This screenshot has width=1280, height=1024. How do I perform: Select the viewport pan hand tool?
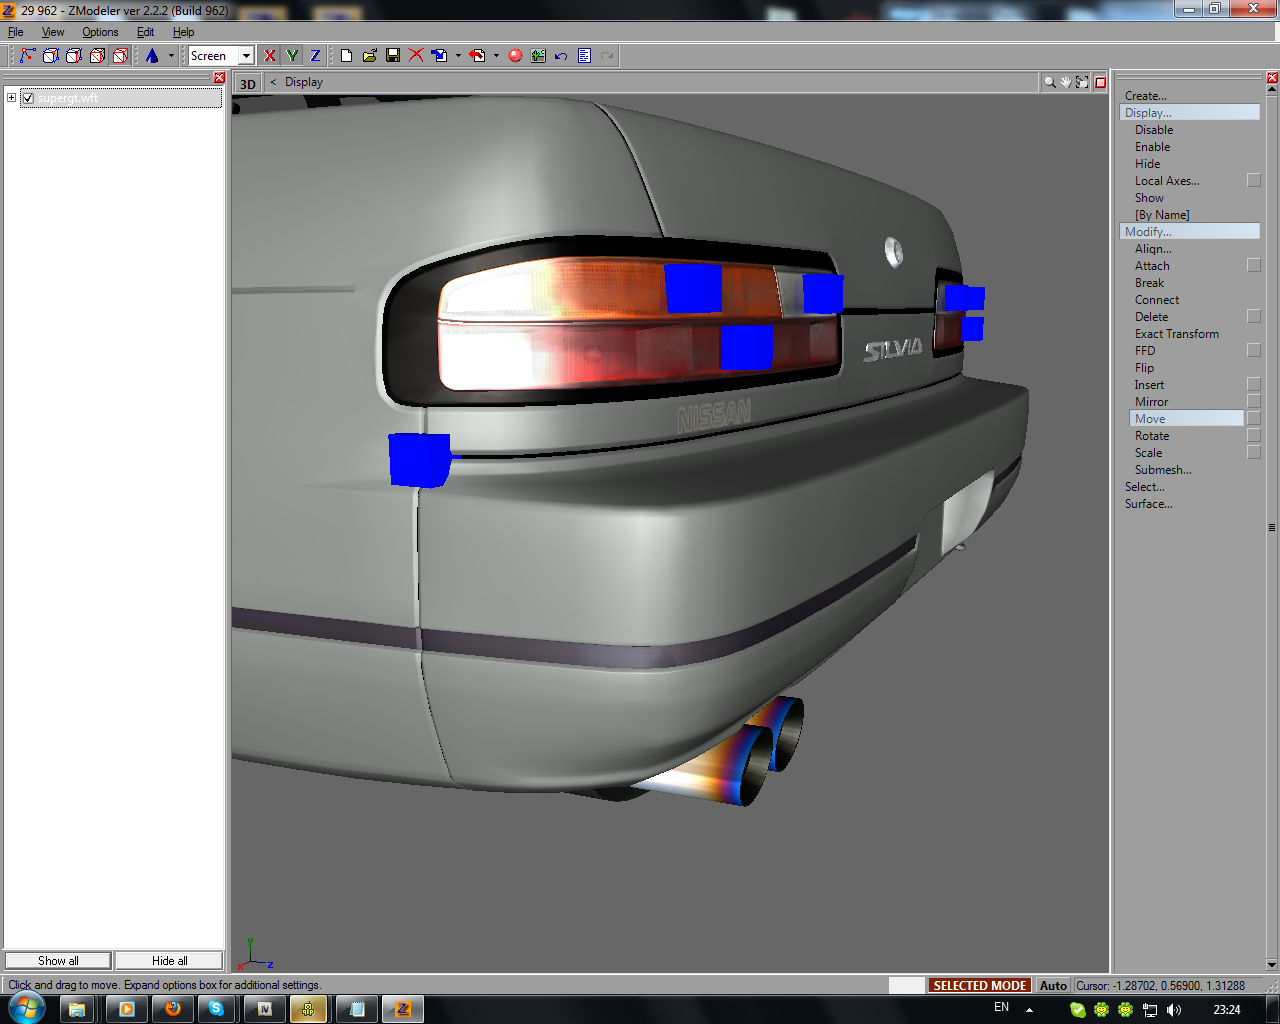pyautogui.click(x=1066, y=82)
